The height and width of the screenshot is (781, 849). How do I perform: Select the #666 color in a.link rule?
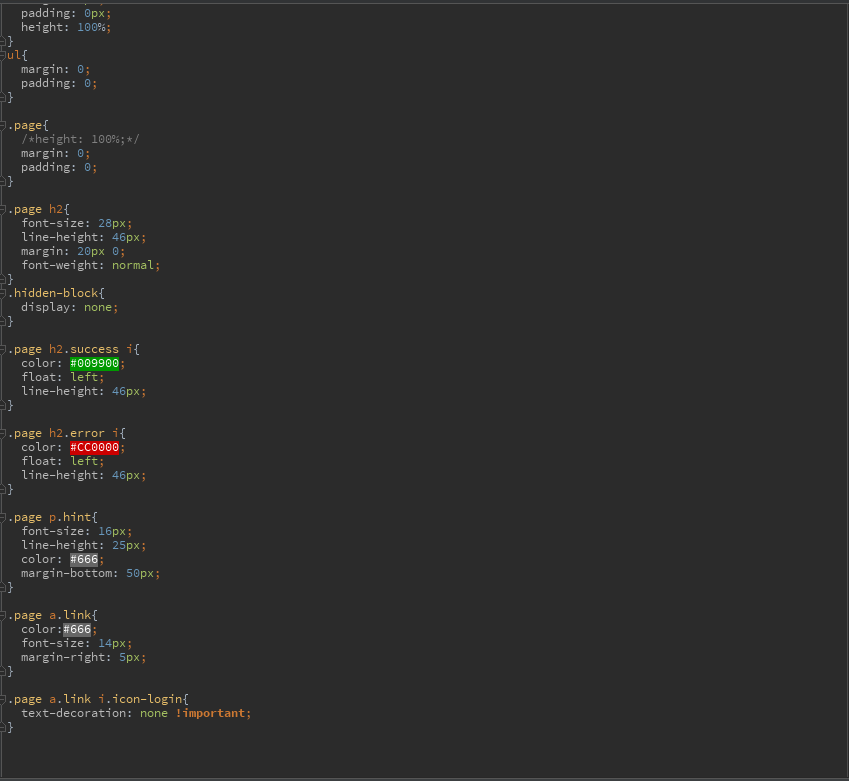(x=77, y=630)
